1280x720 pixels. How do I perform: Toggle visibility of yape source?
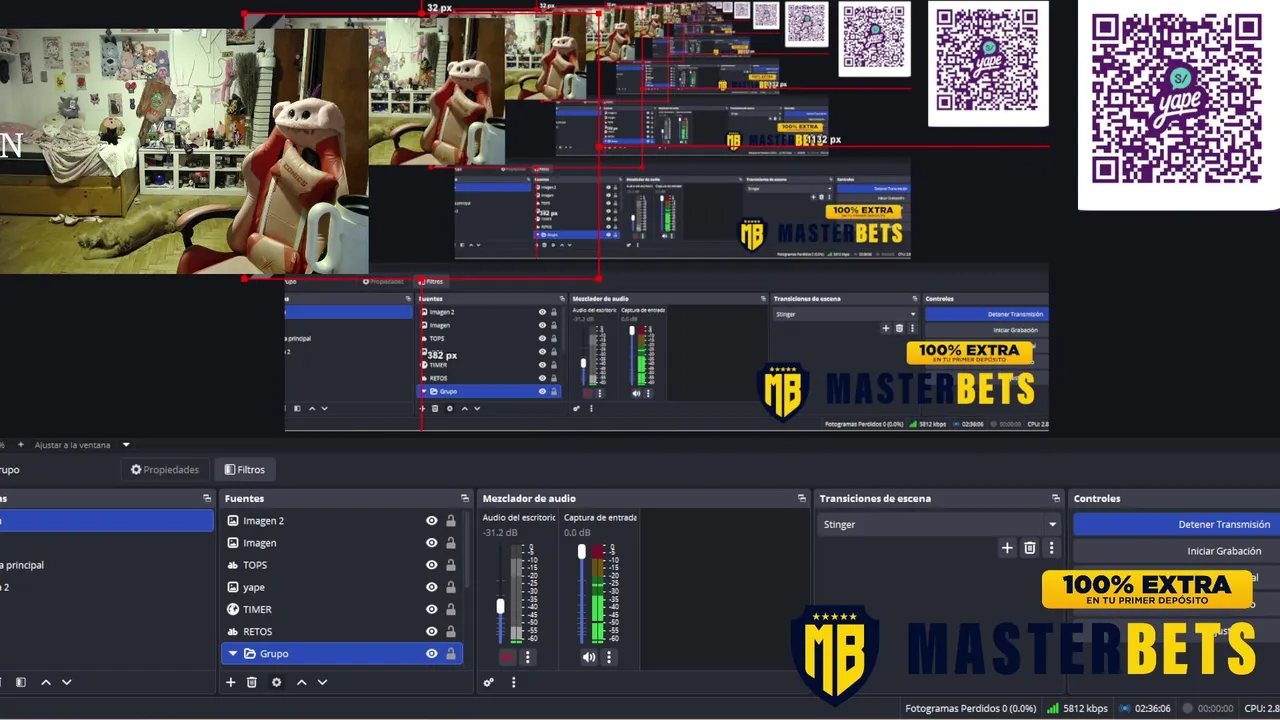pos(432,587)
